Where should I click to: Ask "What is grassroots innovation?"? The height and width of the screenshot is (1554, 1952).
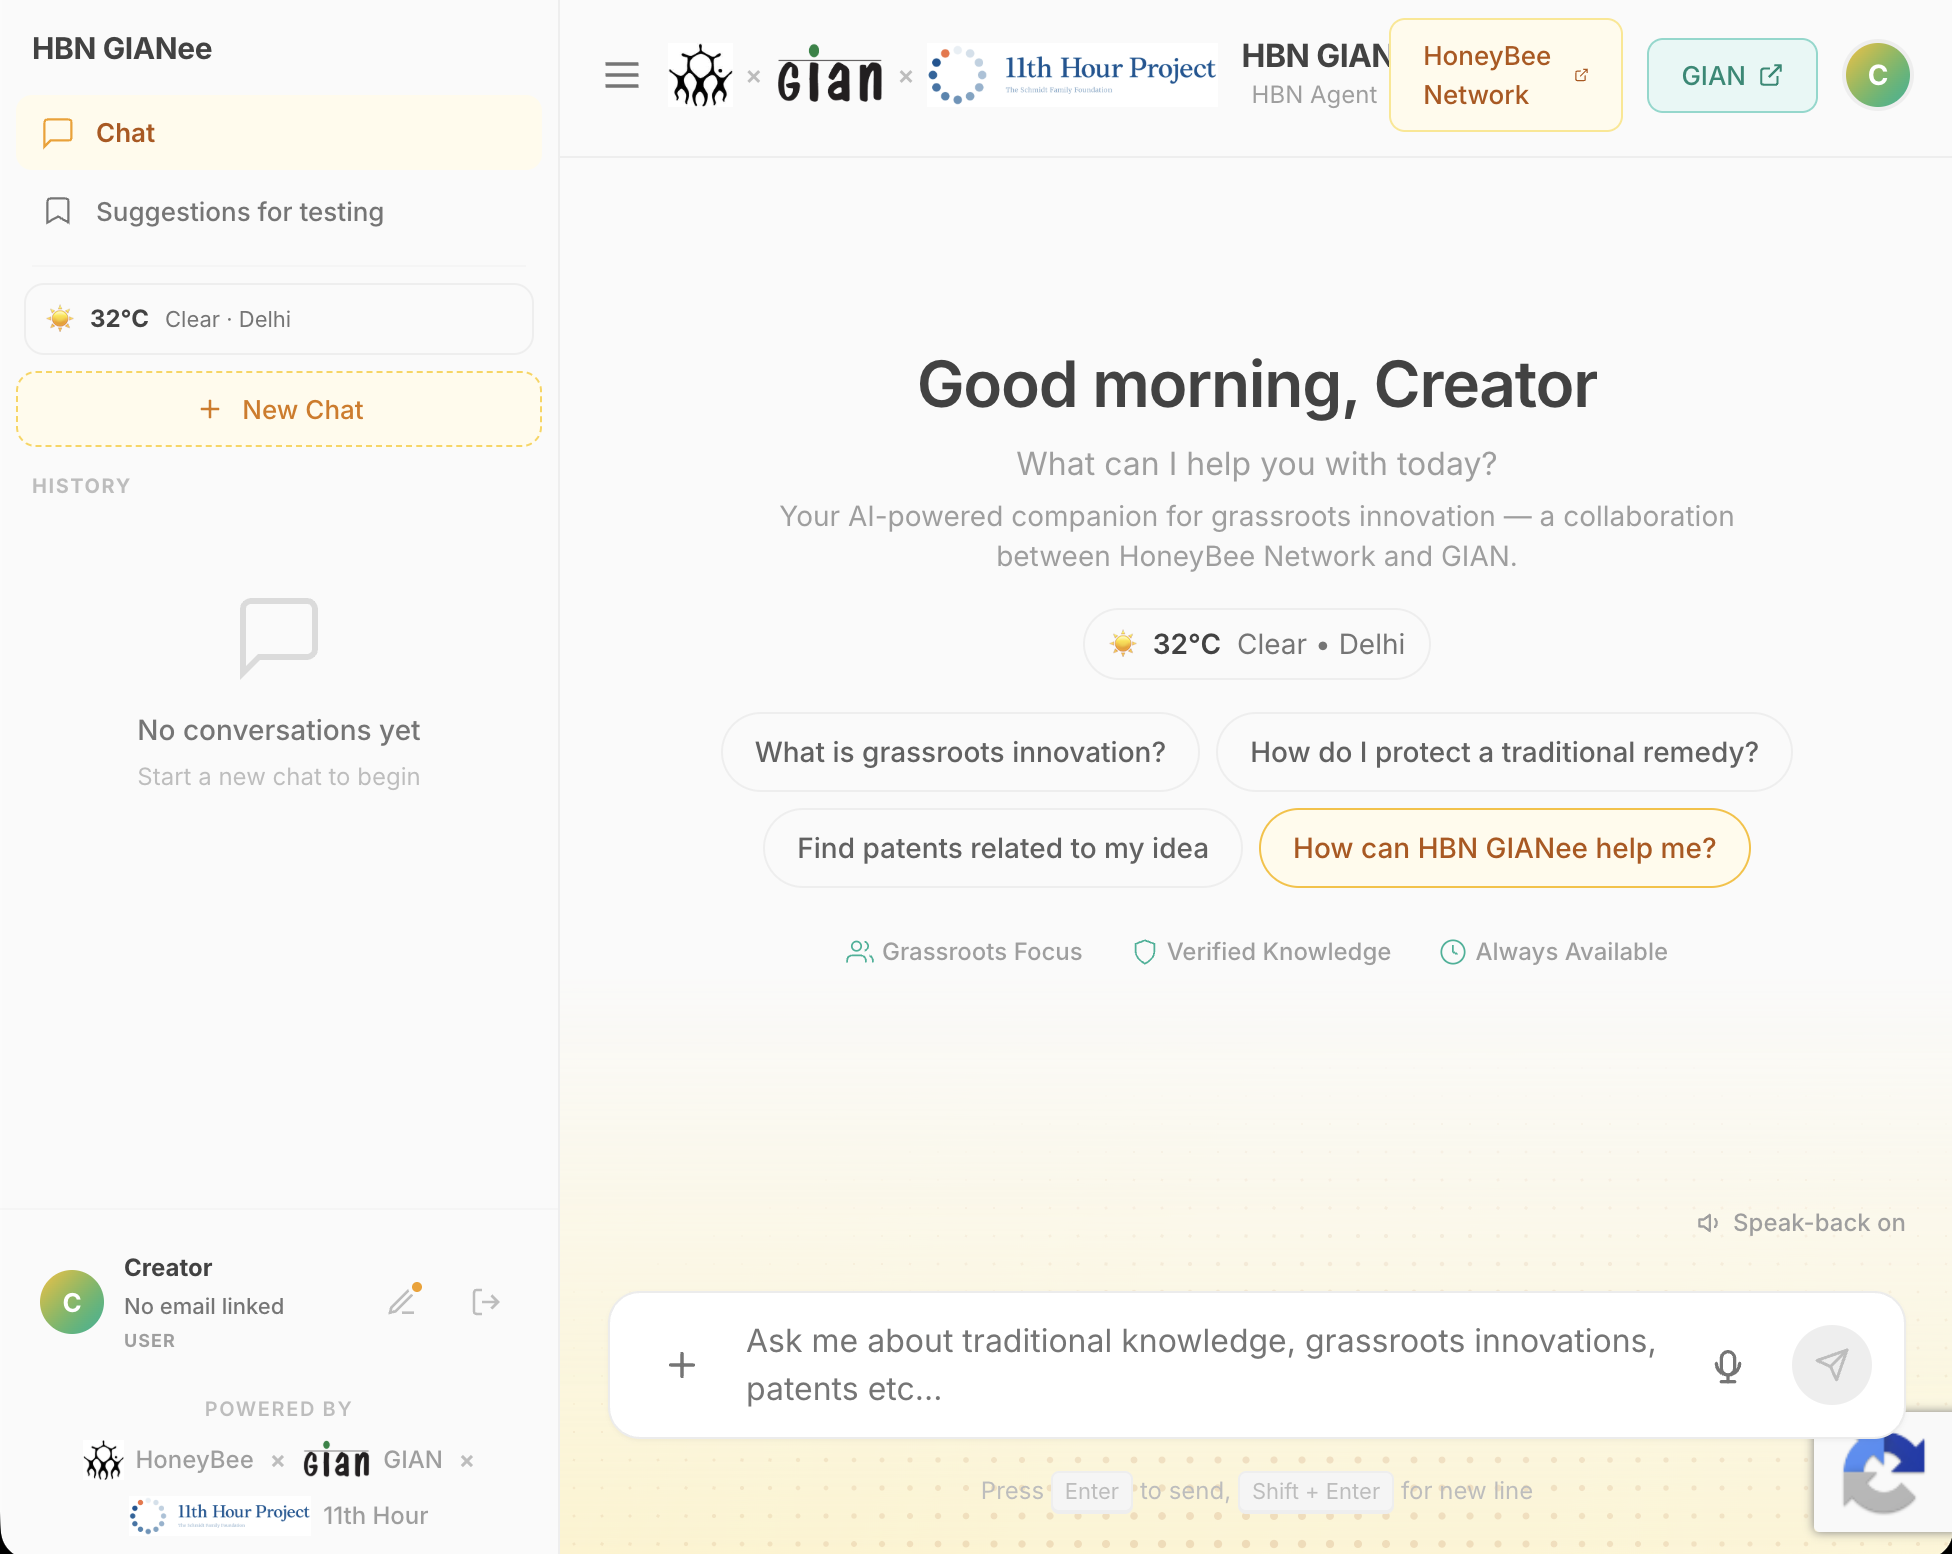[960, 752]
